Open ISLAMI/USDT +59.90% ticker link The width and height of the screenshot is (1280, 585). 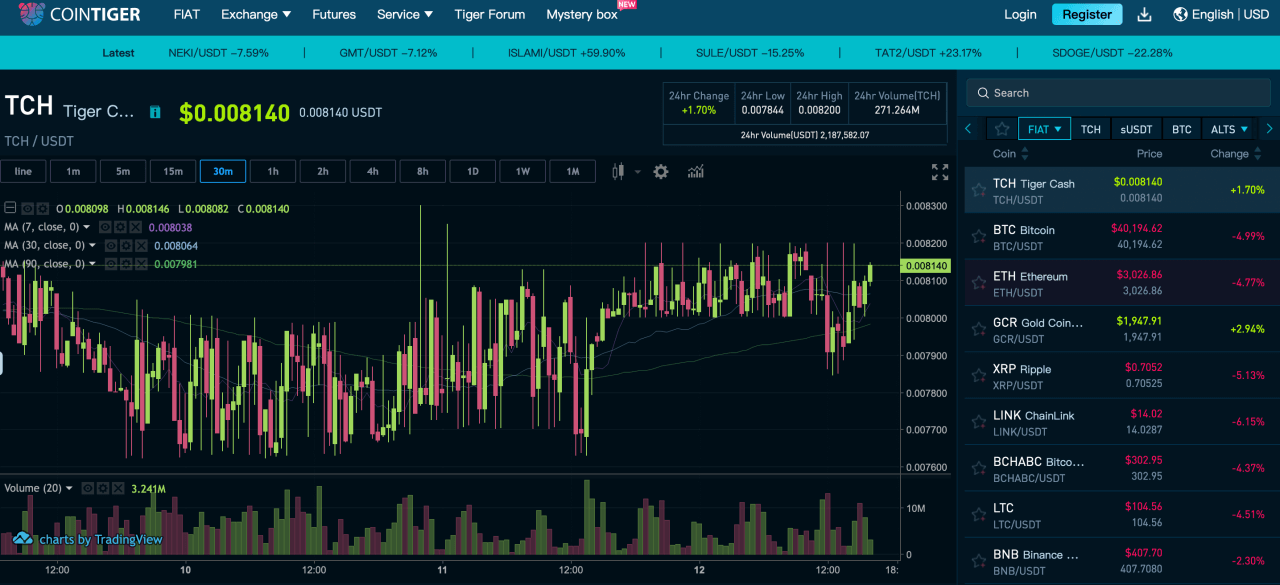tap(566, 53)
